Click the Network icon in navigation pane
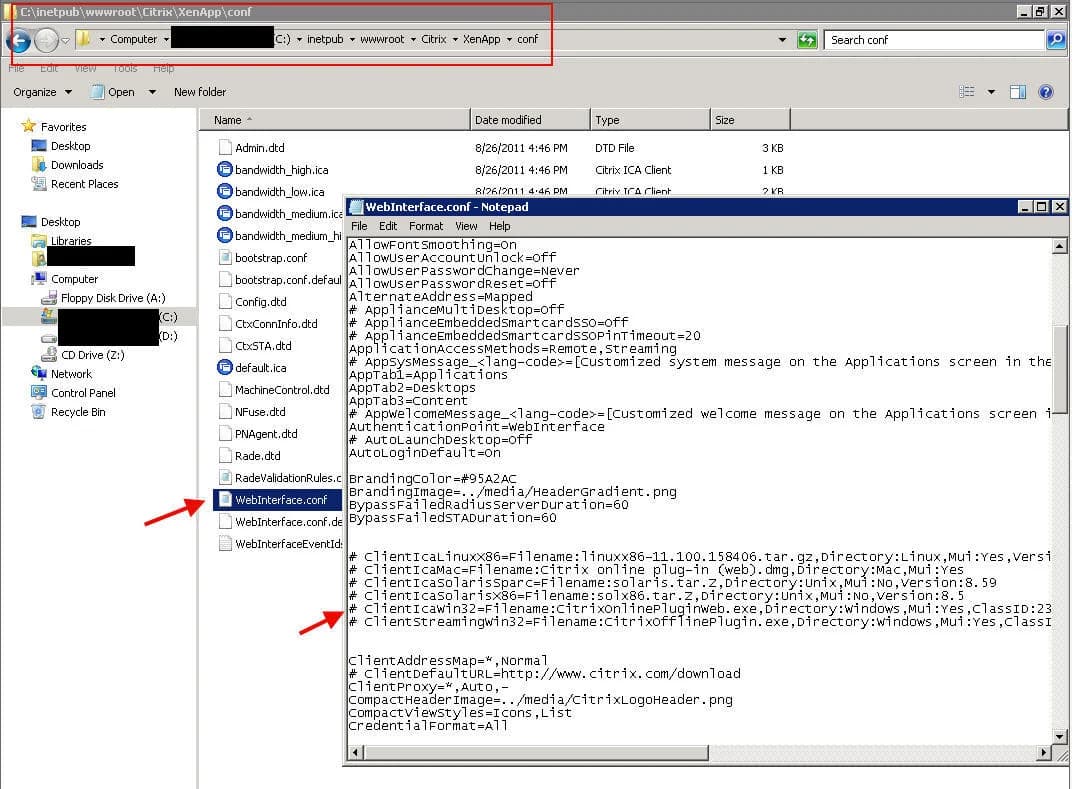Viewport: 1072px width, 789px height. click(x=39, y=373)
